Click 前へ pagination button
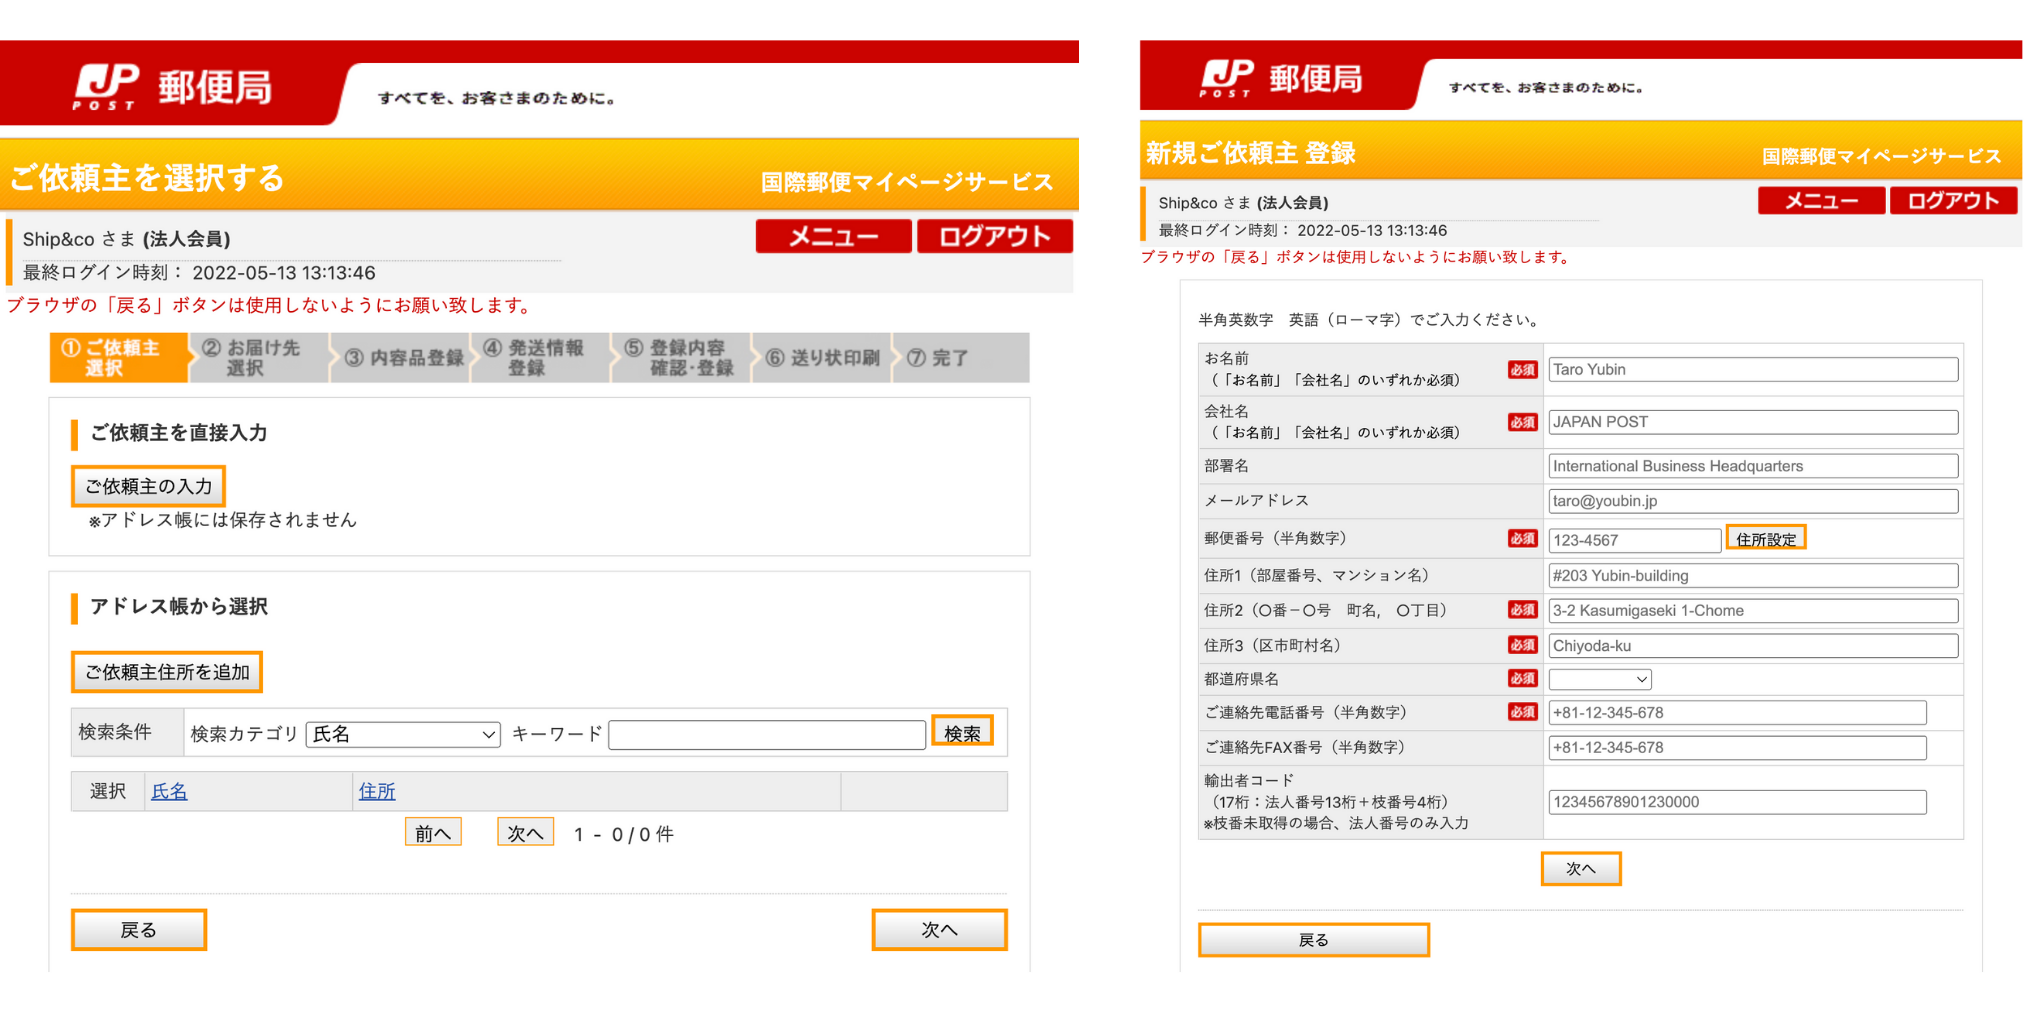Image resolution: width=2024 pixels, height=1012 pixels. (x=433, y=833)
